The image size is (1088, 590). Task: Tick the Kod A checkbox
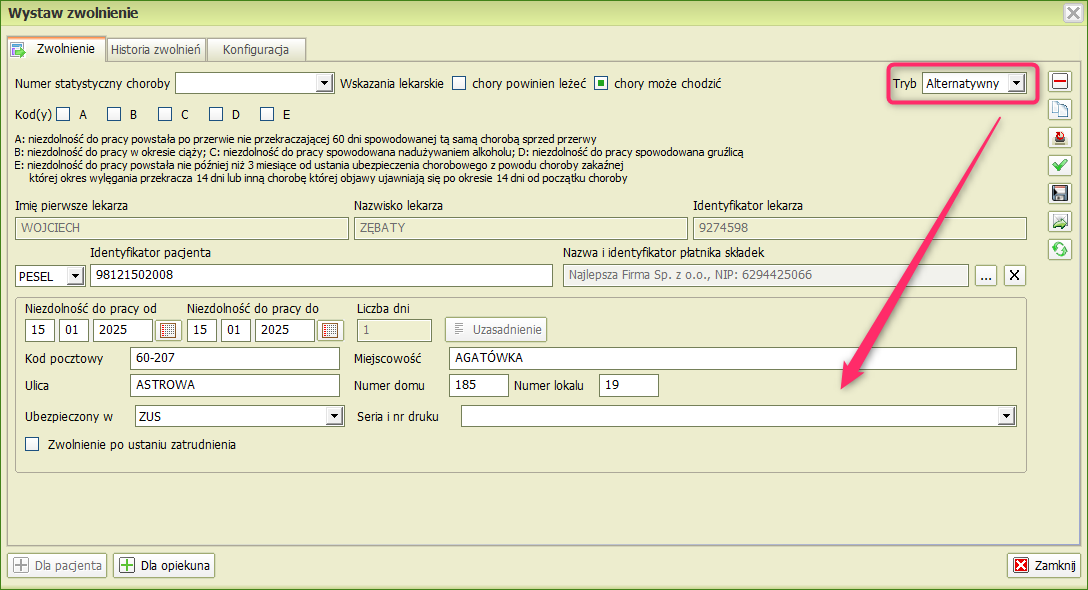pyautogui.click(x=63, y=114)
